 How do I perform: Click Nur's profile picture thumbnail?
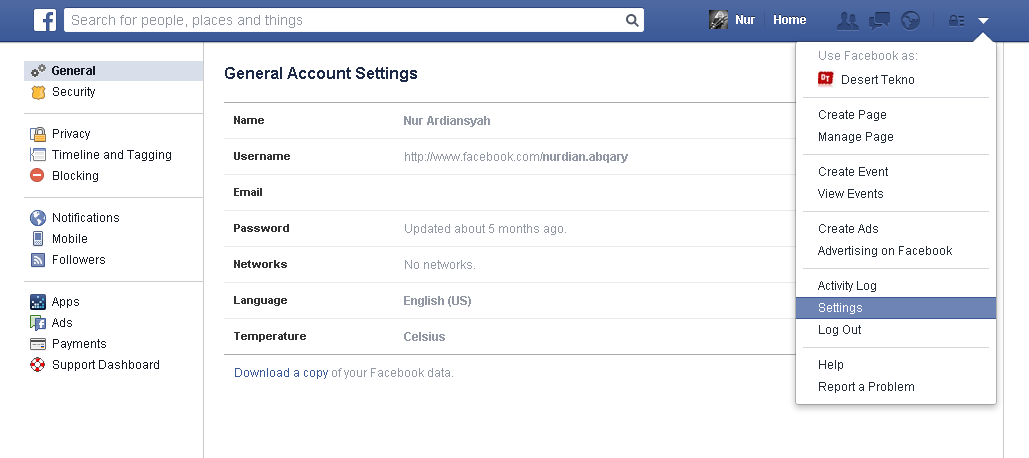click(x=719, y=20)
